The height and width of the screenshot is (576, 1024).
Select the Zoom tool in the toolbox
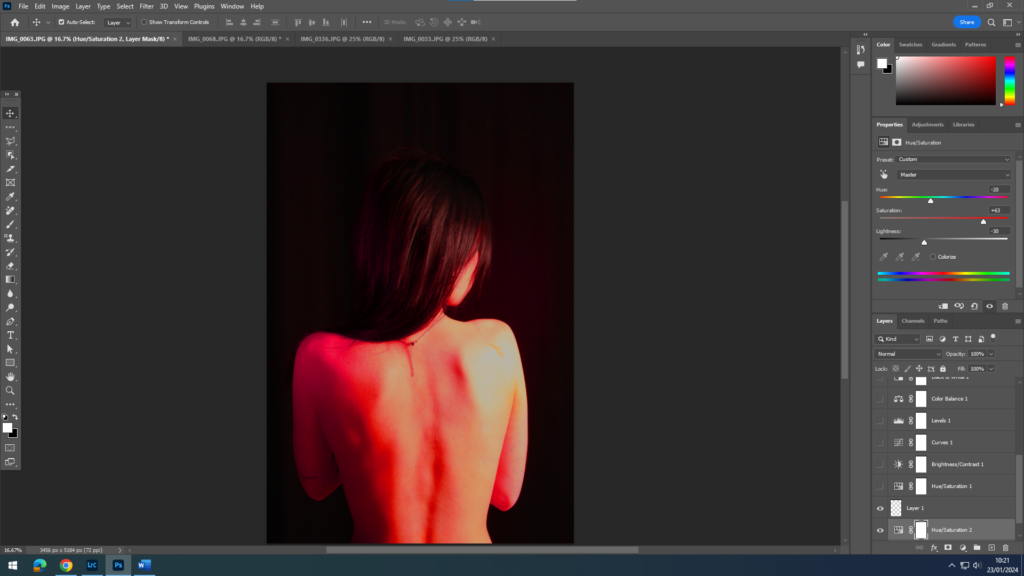(x=10, y=391)
